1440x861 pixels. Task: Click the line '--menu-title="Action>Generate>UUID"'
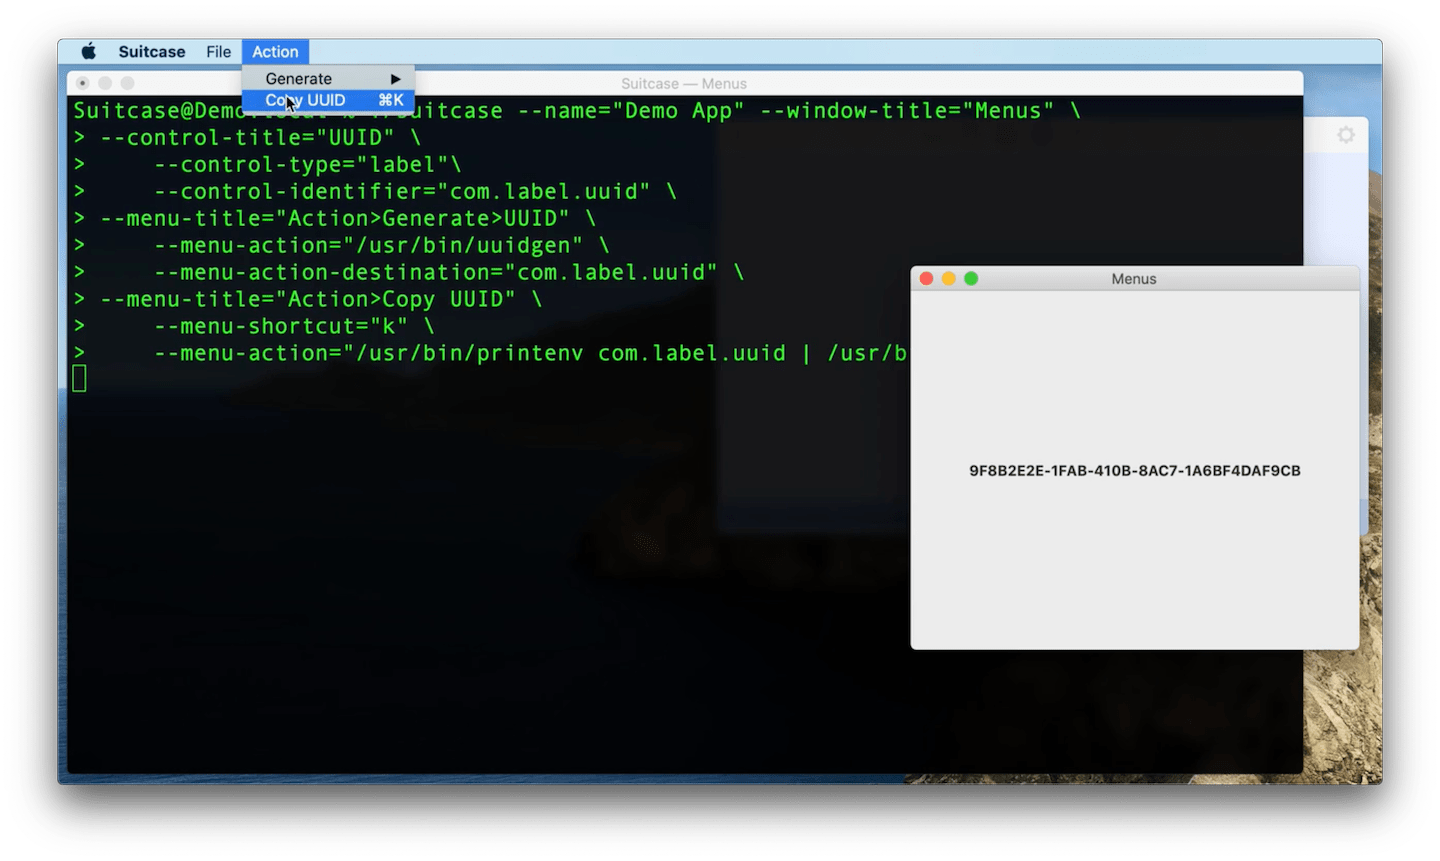pyautogui.click(x=334, y=218)
